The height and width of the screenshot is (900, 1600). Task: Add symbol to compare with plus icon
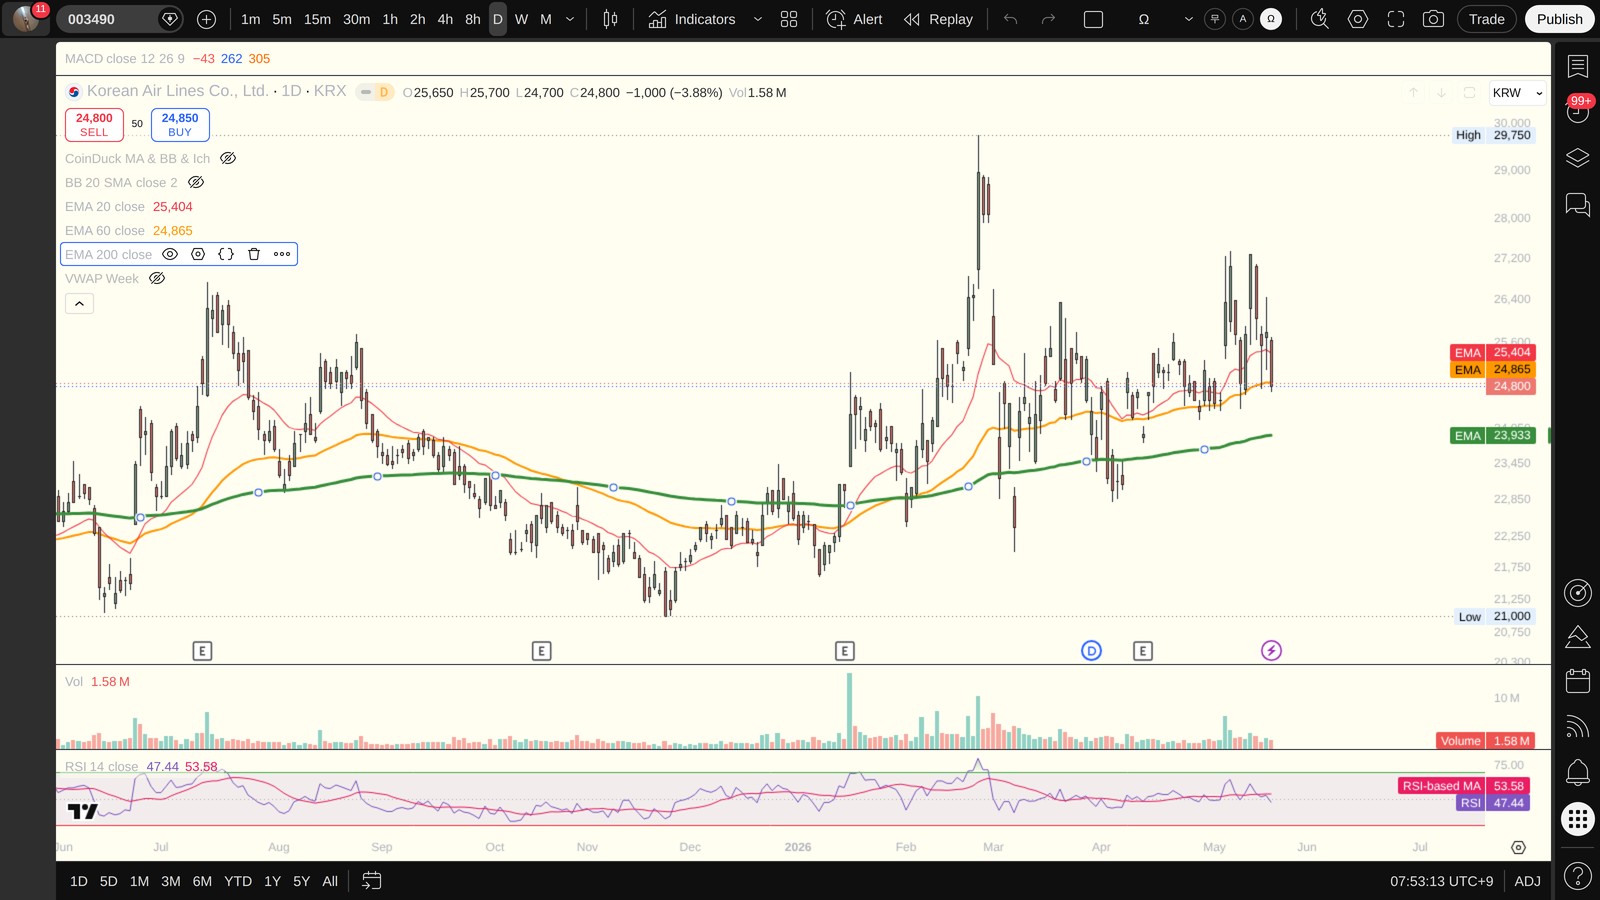(x=206, y=19)
